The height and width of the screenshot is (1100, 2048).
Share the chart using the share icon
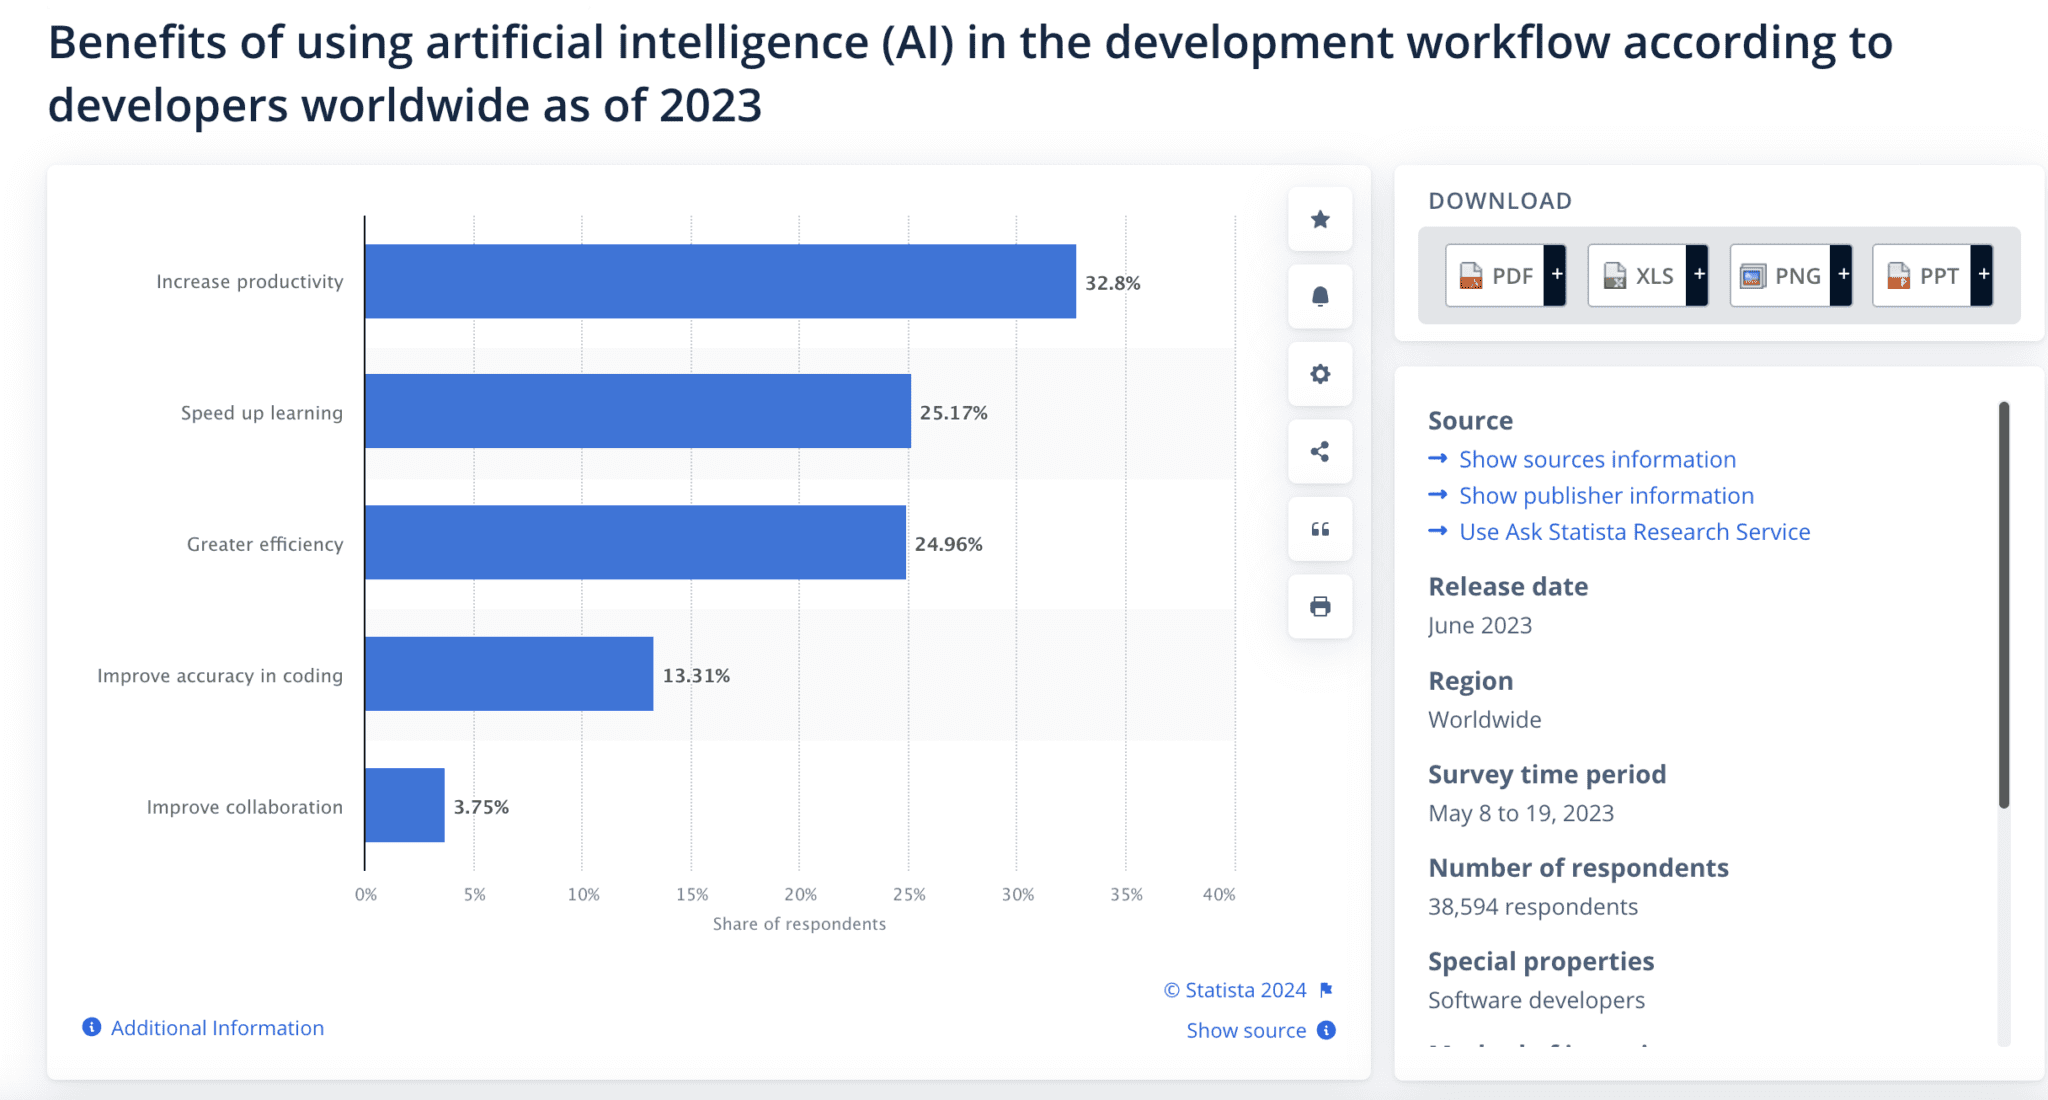click(1319, 452)
